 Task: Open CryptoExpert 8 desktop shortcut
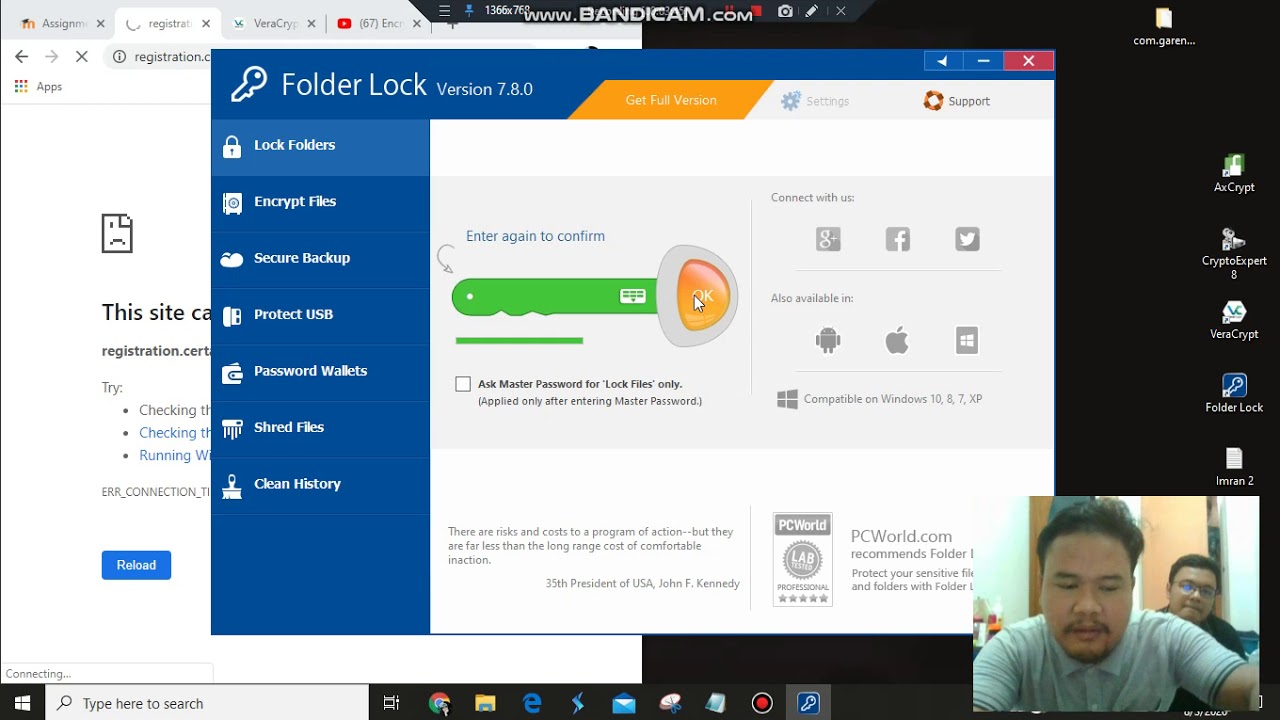[1234, 254]
